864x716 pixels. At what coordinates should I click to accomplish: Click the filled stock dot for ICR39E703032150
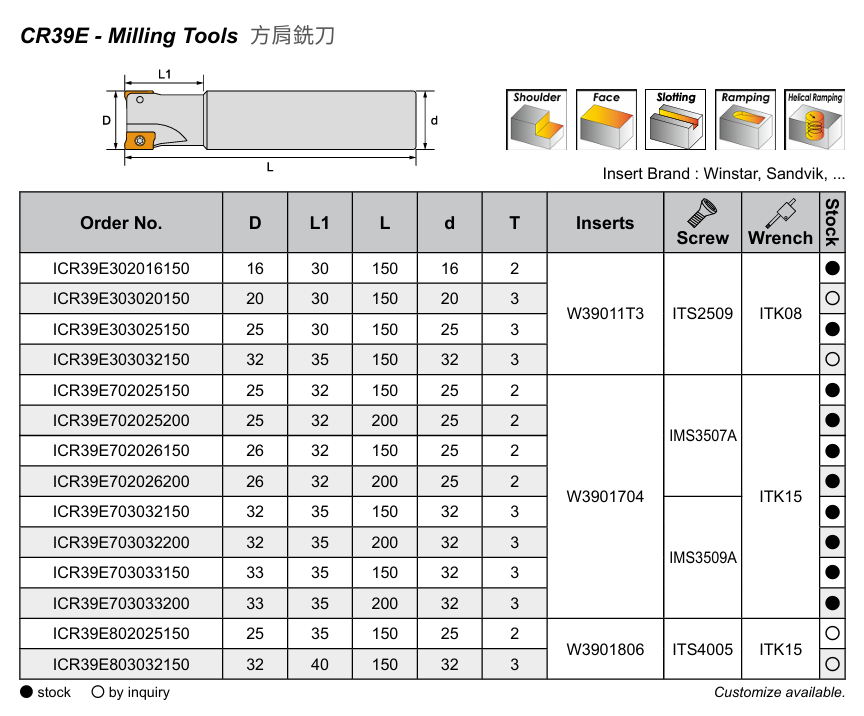coord(832,512)
